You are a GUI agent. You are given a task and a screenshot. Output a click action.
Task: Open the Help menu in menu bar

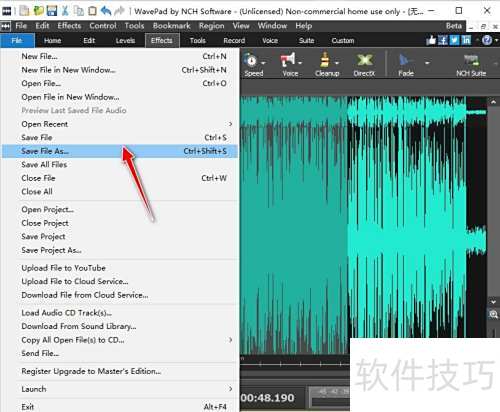(x=304, y=26)
